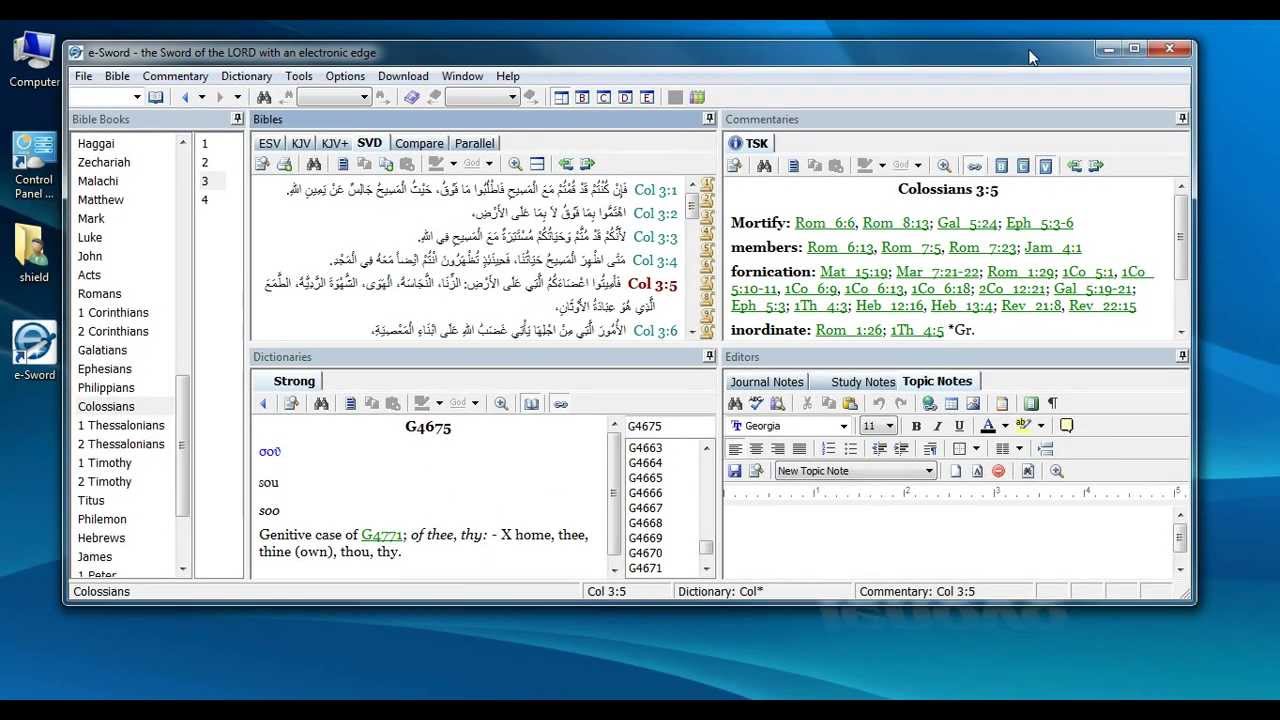Screen dimensions: 1280x720
Task: Select G4666 in the Strong's number list
Action: (x=645, y=493)
